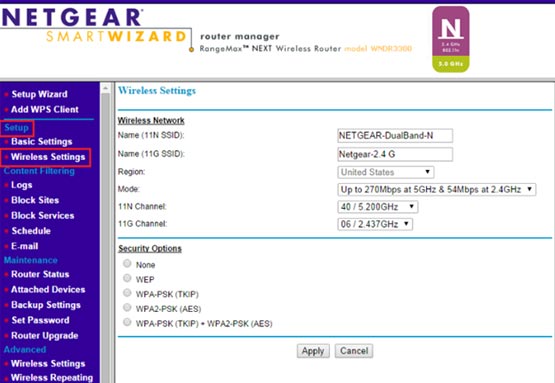Viewport: 555px width, 383px height.
Task: Open the Logs page
Action: (x=22, y=185)
